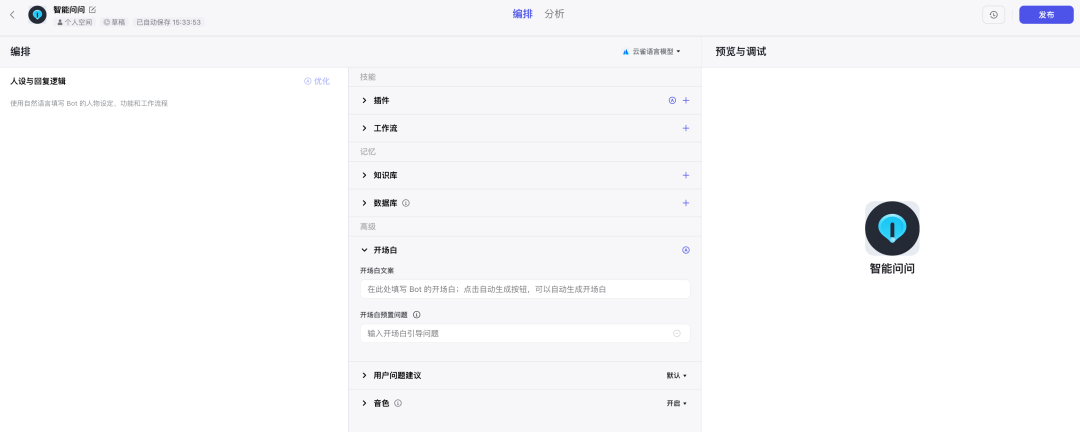Click the 草稿 draft status tag

[x=114, y=23]
